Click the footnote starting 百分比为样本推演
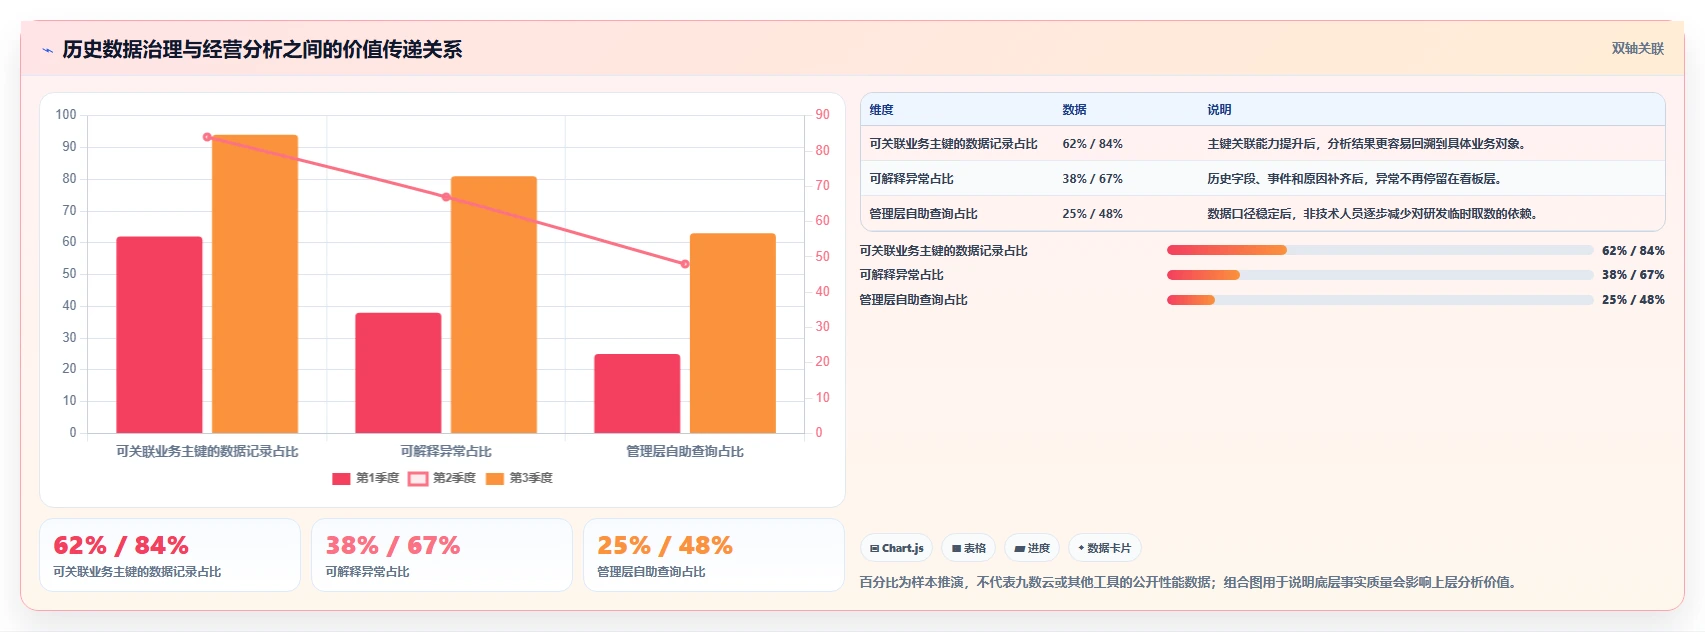Viewport: 1705px width, 632px height. click(x=1189, y=582)
